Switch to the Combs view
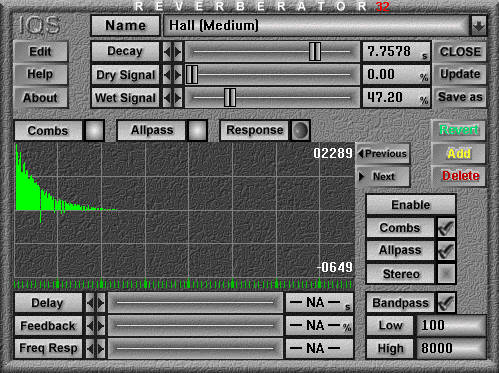Viewport: 499px width, 373px height. tap(48, 130)
